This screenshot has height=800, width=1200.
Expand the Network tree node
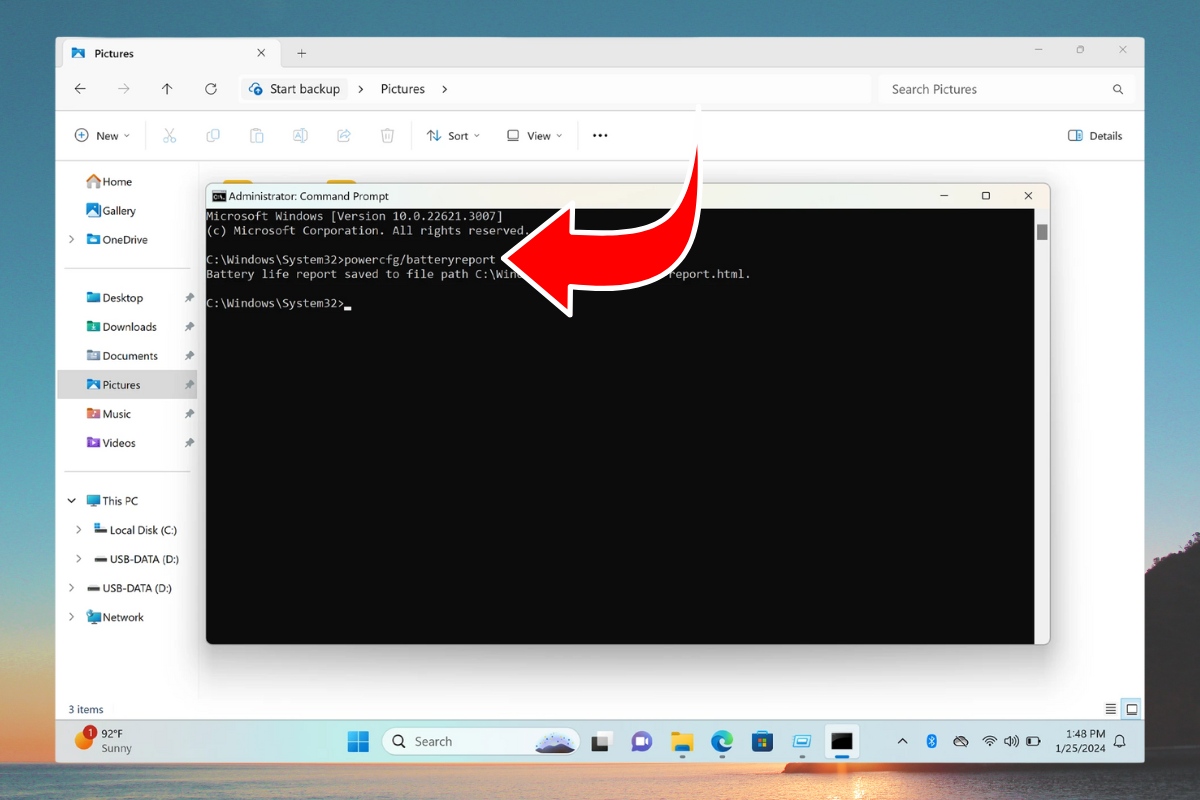[71, 617]
